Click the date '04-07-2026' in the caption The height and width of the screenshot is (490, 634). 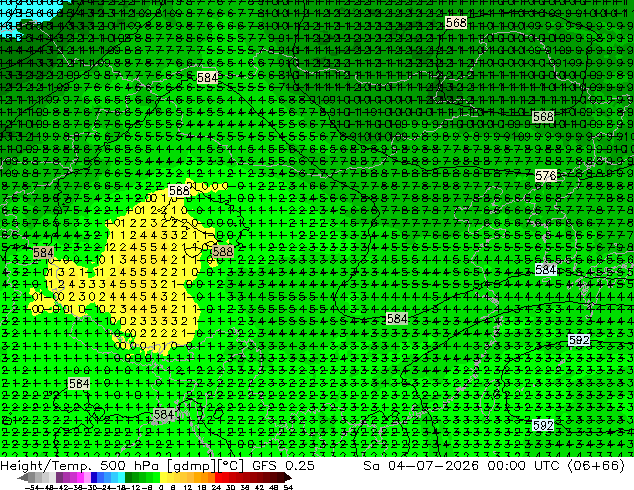pyautogui.click(x=433, y=466)
